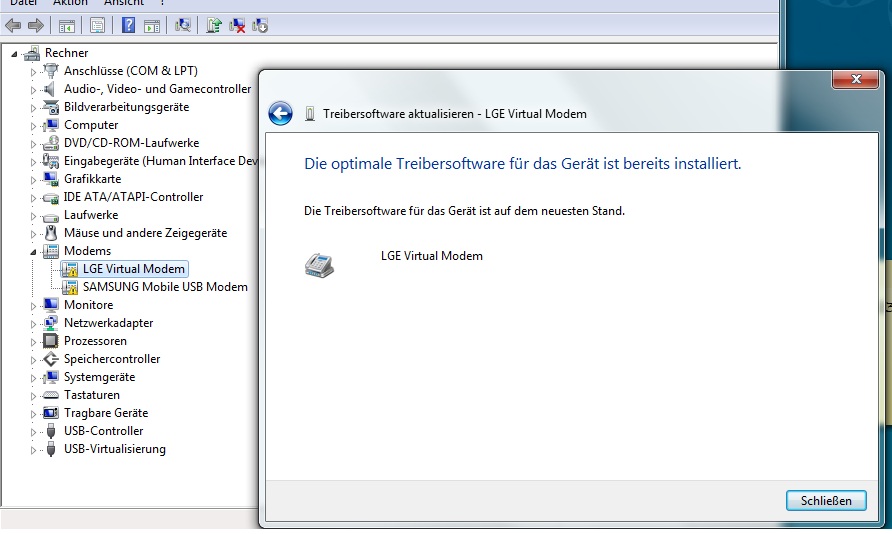Click the Modems category icon
The image size is (892, 534).
51,251
